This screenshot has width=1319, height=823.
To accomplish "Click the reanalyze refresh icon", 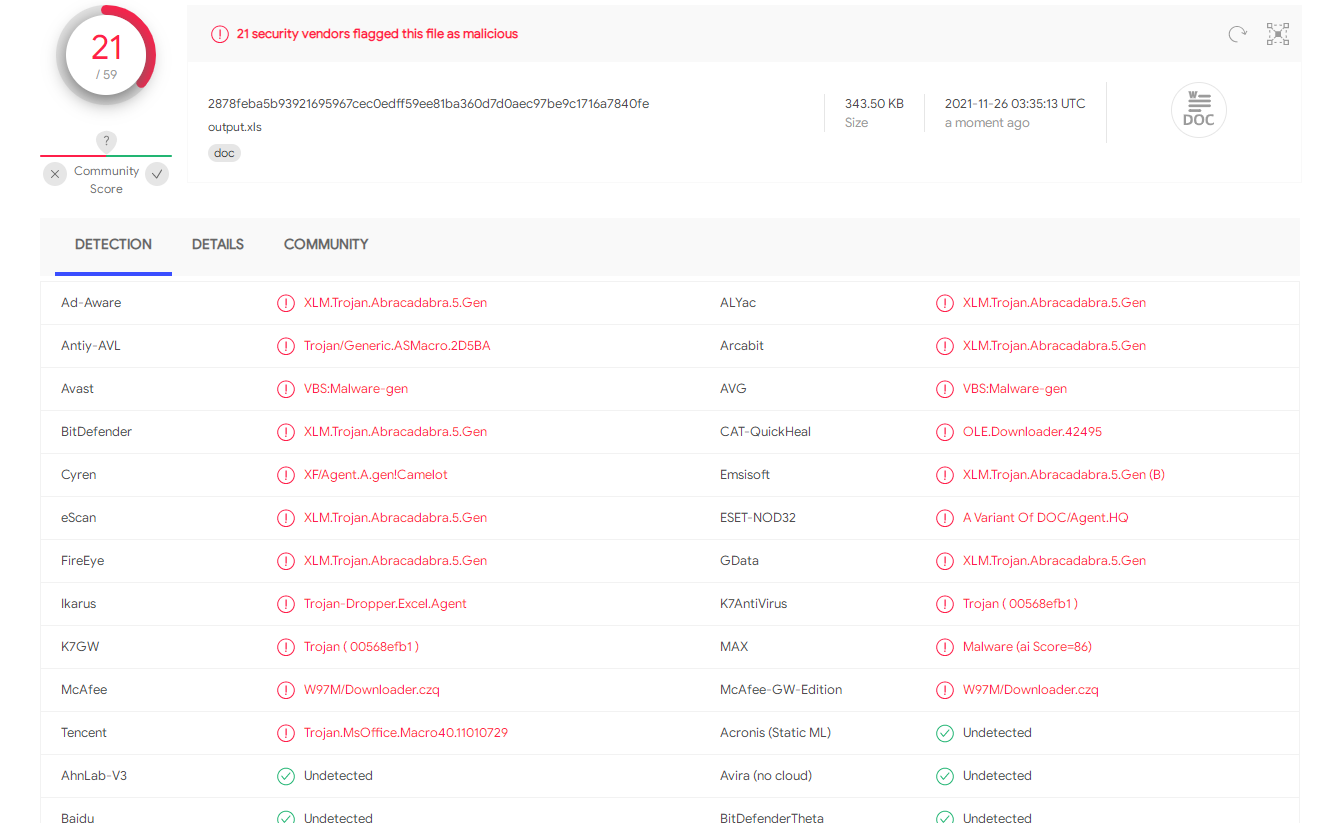I will point(1237,34).
